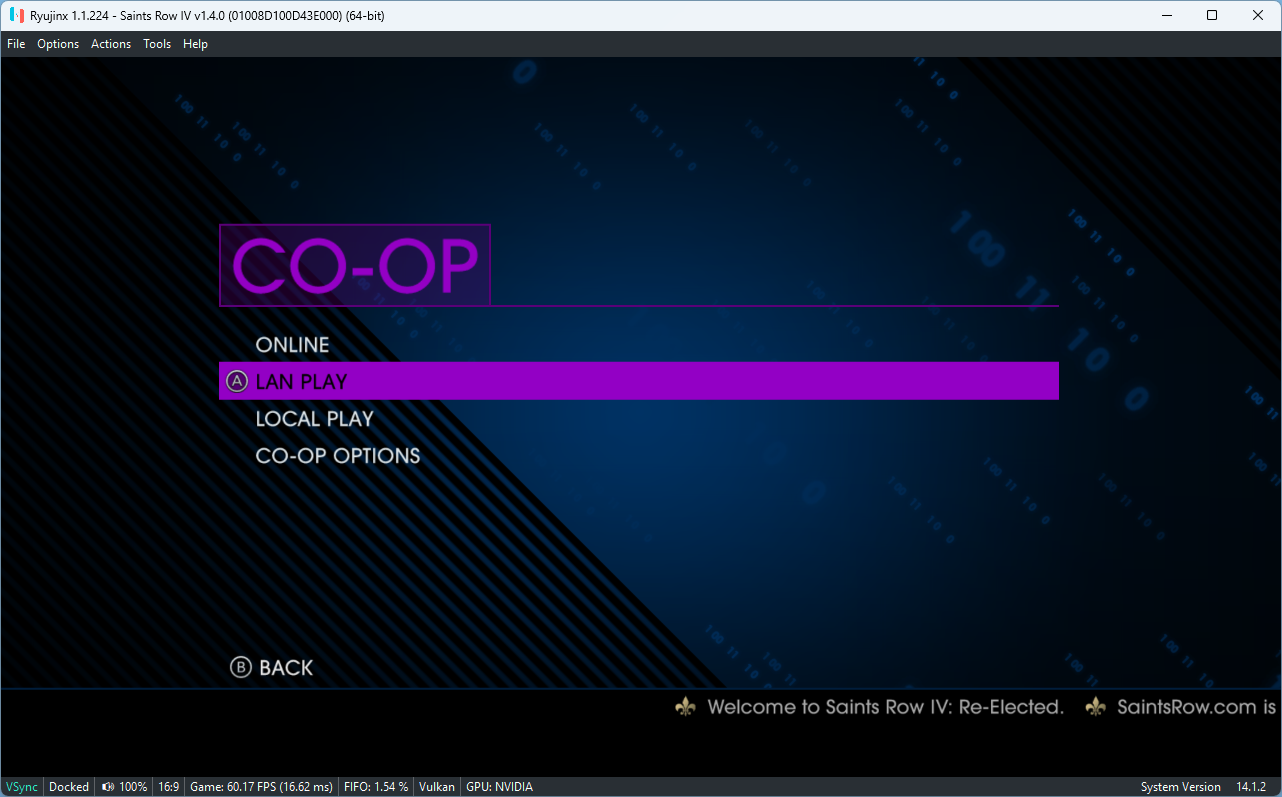This screenshot has width=1282, height=797.
Task: Open the Tools menu
Action: 157,44
